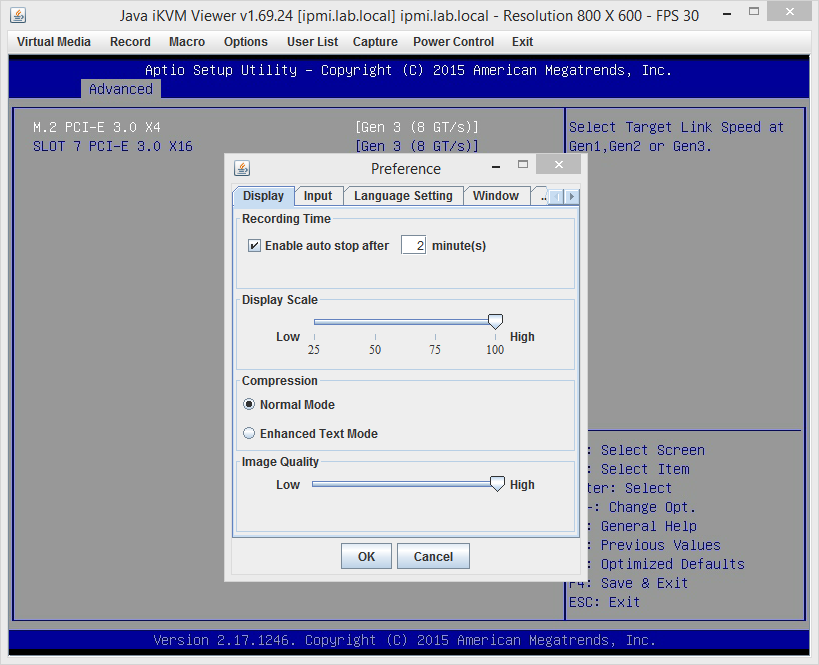The width and height of the screenshot is (819, 665).
Task: Select Enhanced Text Mode compression
Action: 249,433
